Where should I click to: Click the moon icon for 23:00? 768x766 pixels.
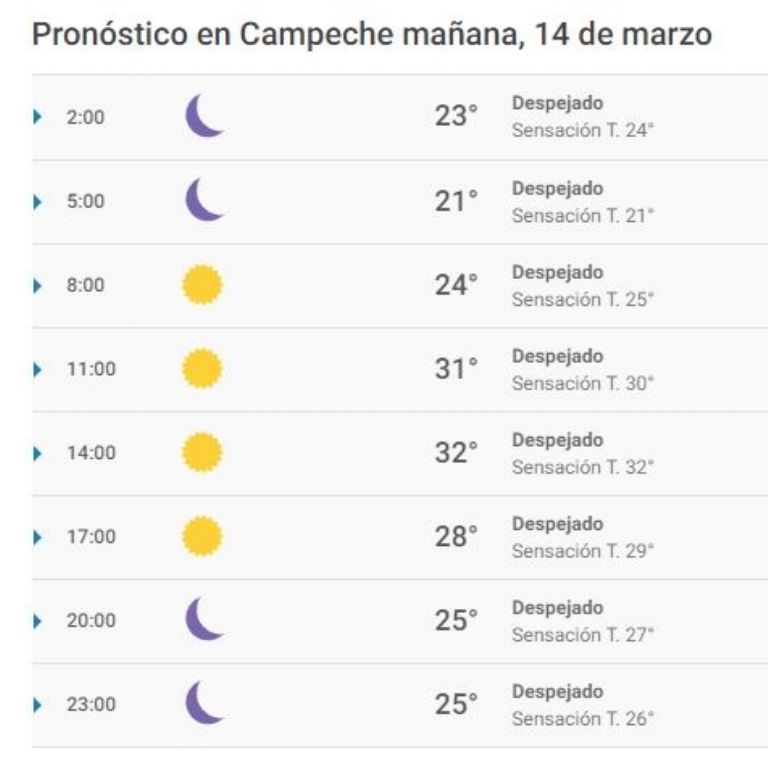point(205,703)
